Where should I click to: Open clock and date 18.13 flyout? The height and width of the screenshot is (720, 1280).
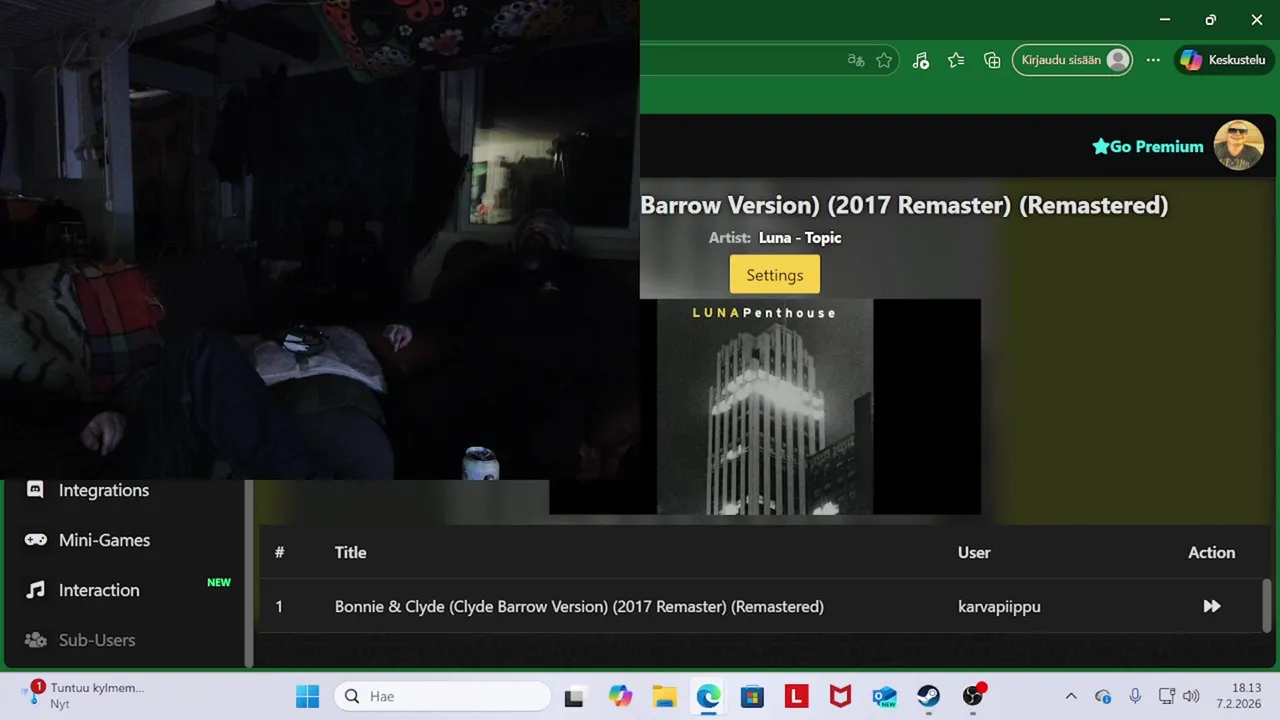point(1239,696)
